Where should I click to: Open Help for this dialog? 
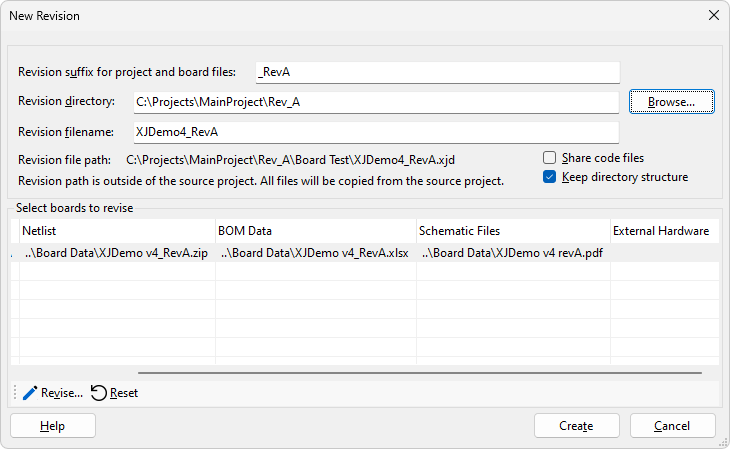point(53,426)
